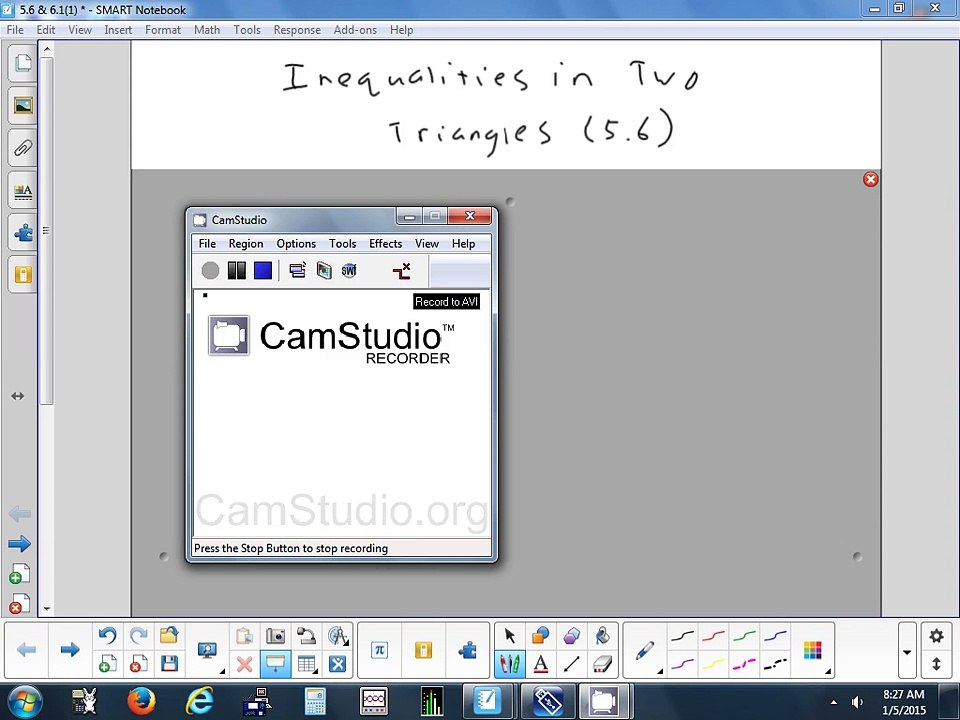The height and width of the screenshot is (720, 960).
Task: Click the Redo icon in toolbar
Action: [139, 636]
